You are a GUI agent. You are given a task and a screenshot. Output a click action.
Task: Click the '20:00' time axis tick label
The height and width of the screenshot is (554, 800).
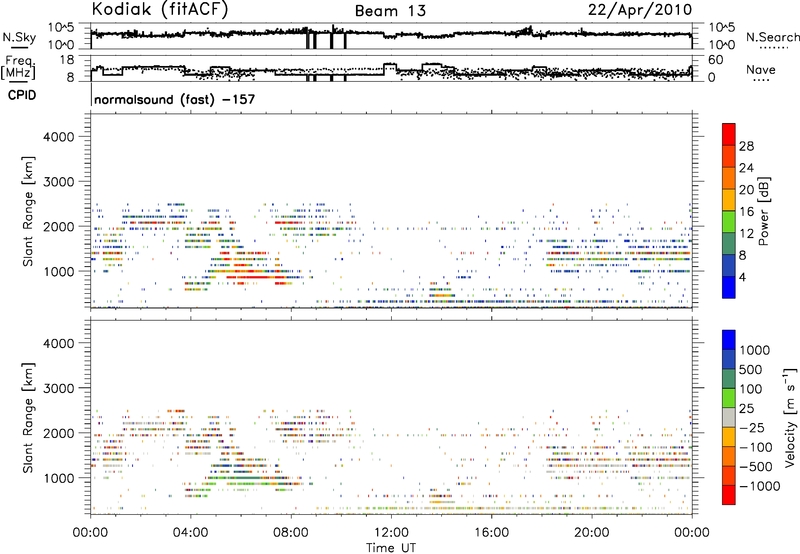pyautogui.click(x=592, y=532)
